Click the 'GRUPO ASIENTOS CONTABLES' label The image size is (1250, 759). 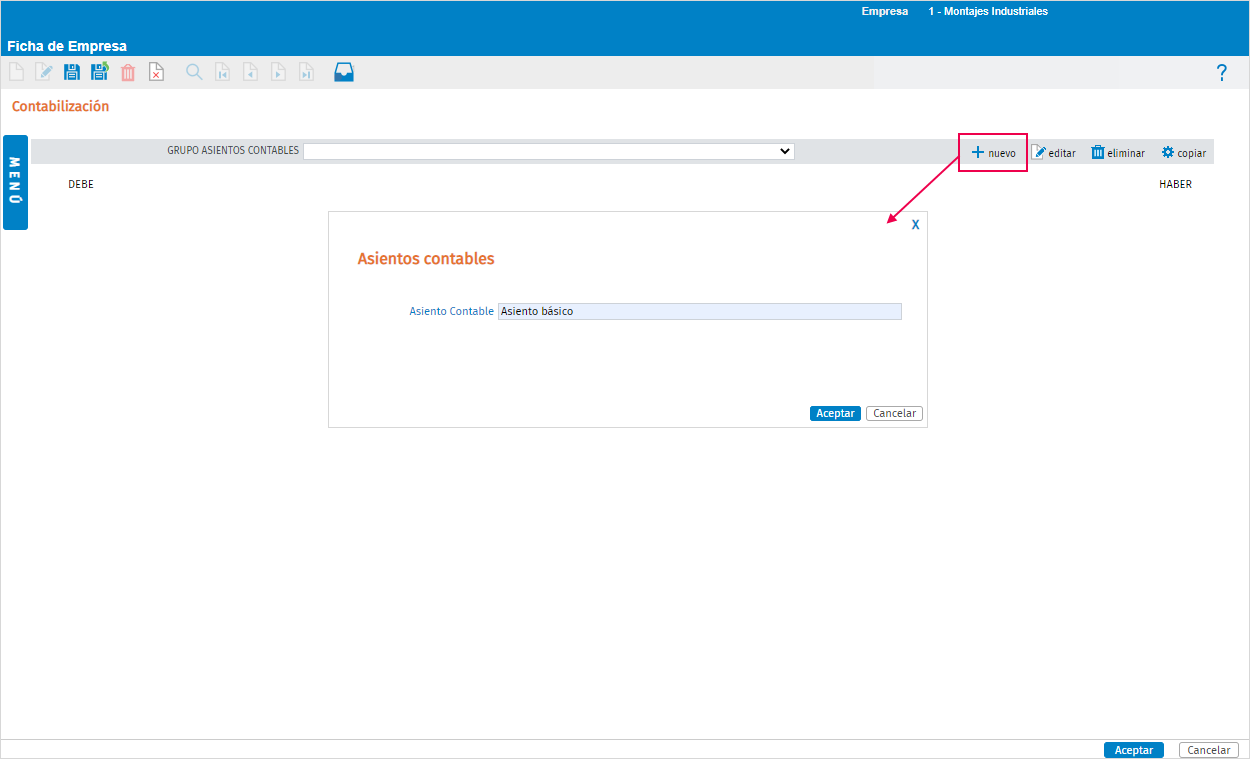point(233,151)
